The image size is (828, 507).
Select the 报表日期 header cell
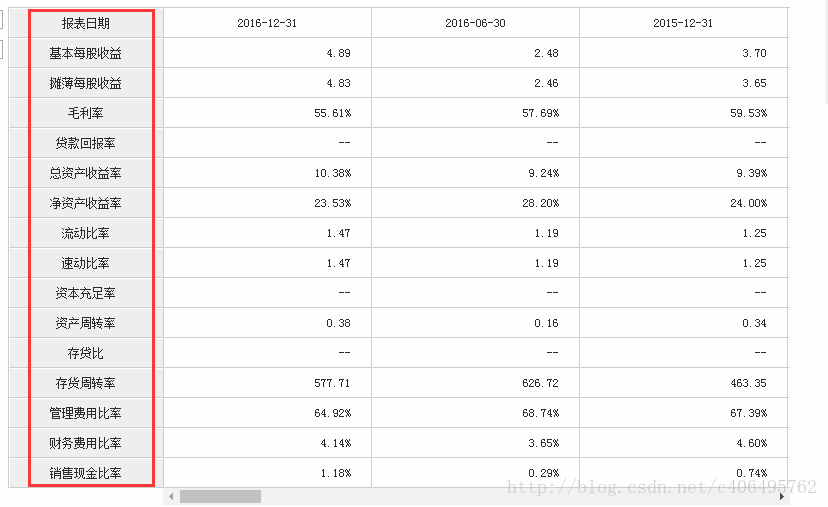click(x=86, y=23)
